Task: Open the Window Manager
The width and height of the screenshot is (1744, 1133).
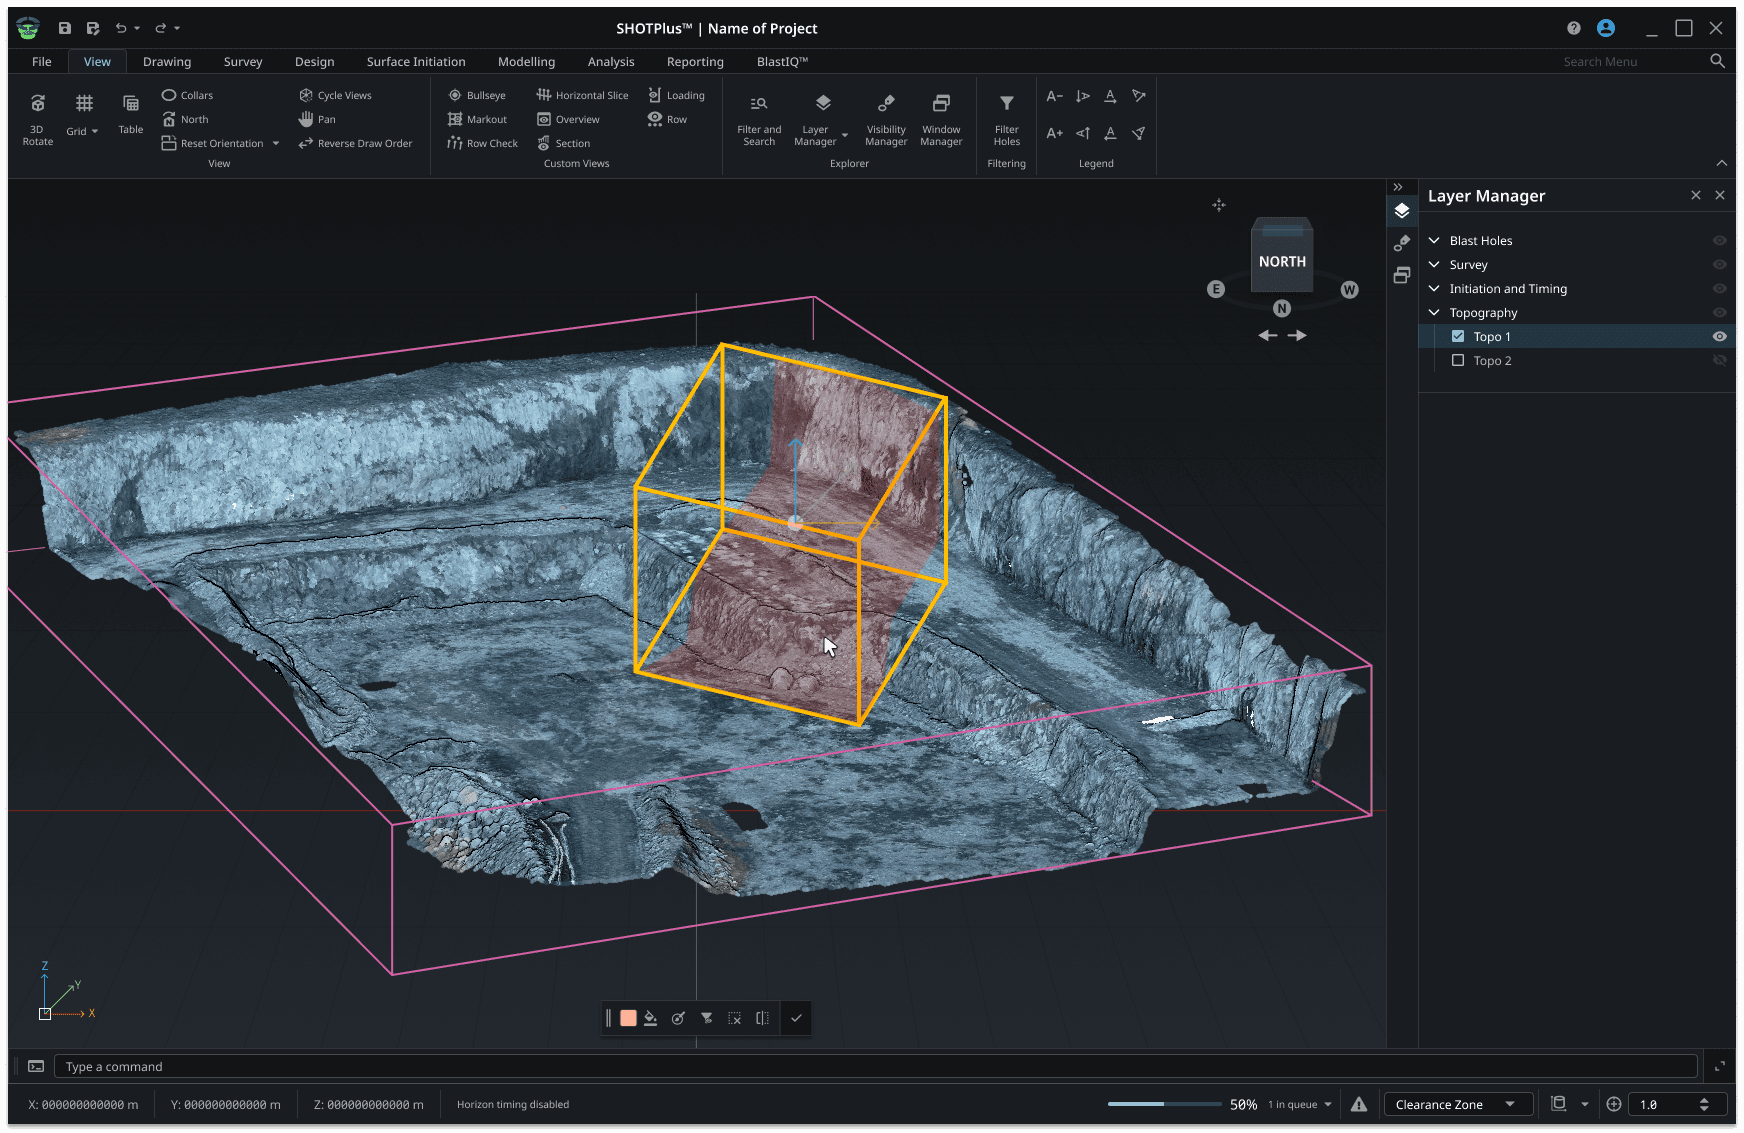Action: [x=940, y=118]
